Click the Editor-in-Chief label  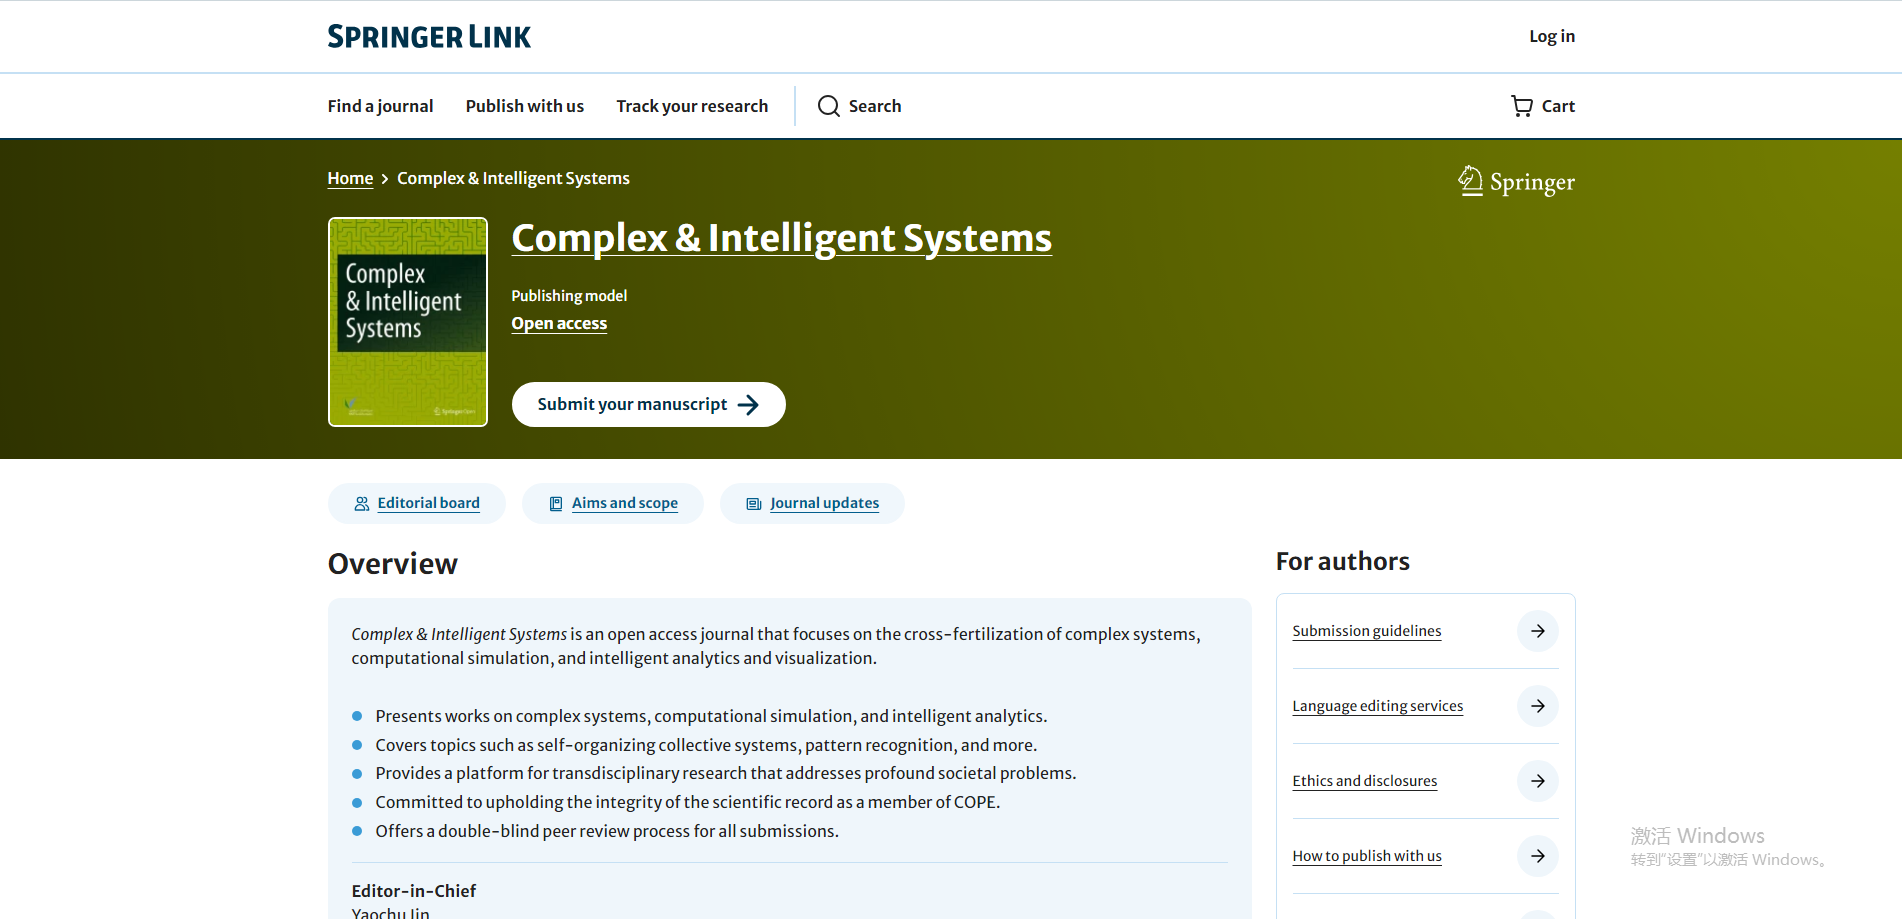click(x=414, y=891)
